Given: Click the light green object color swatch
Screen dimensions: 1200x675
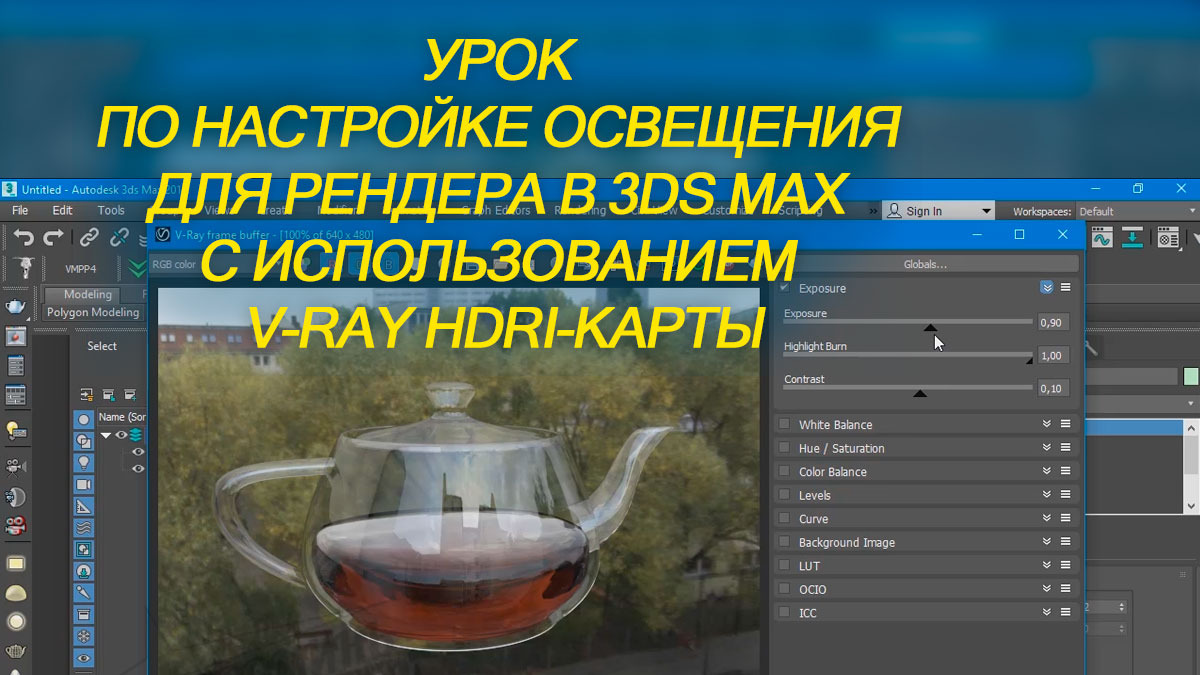Looking at the screenshot, I should (x=1190, y=376).
